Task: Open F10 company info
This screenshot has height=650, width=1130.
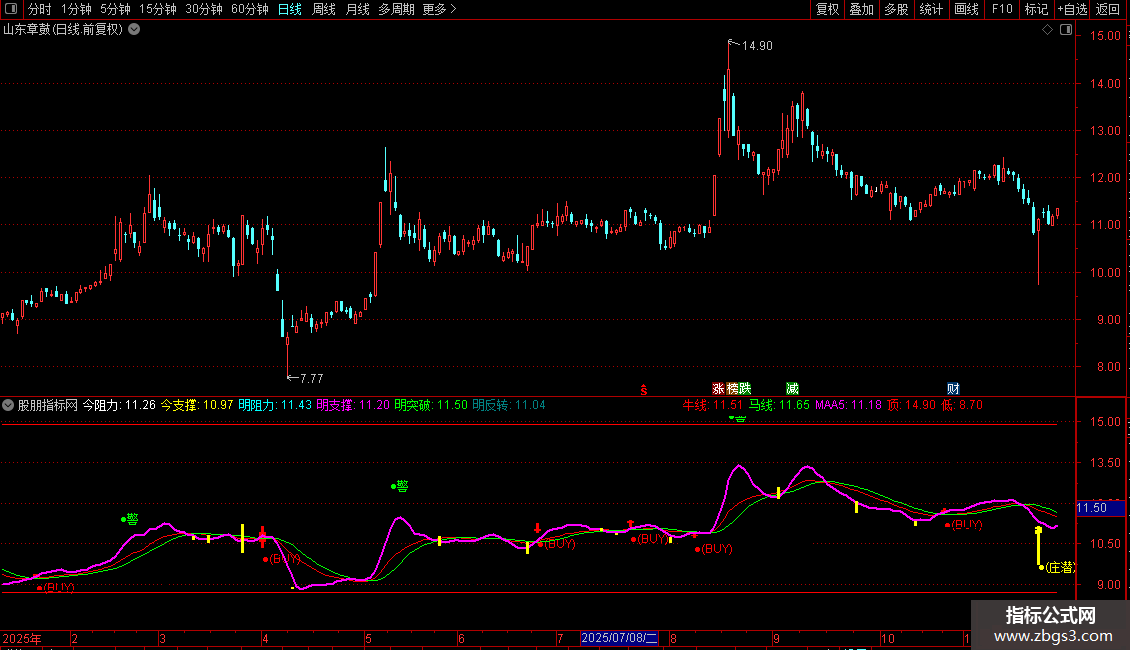Action: (1002, 9)
